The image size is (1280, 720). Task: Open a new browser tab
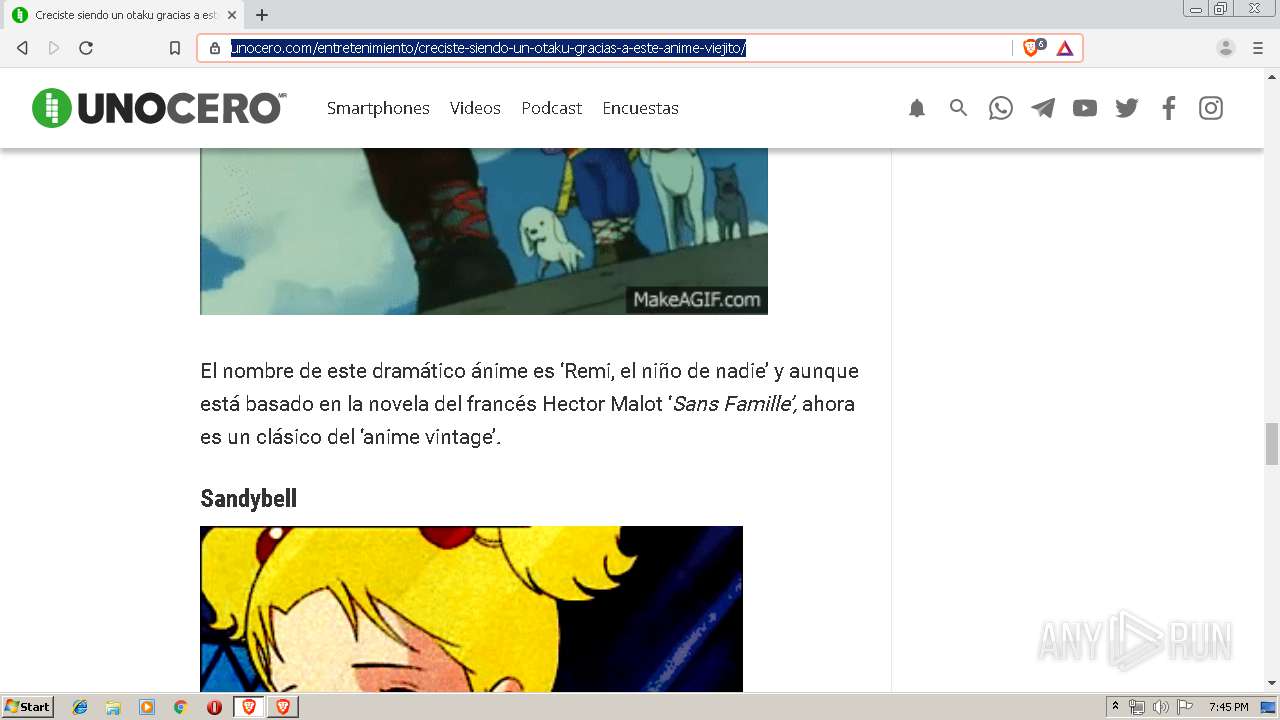[262, 15]
